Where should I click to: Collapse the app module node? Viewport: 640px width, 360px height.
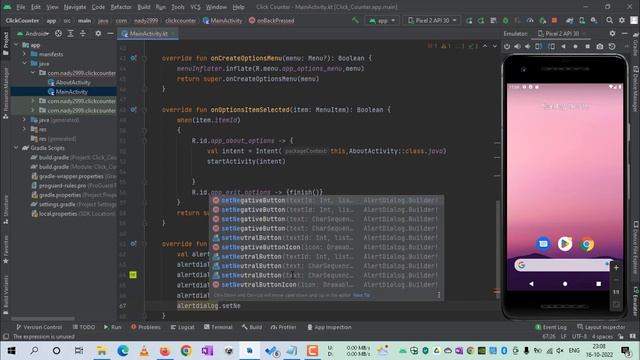coord(16,45)
